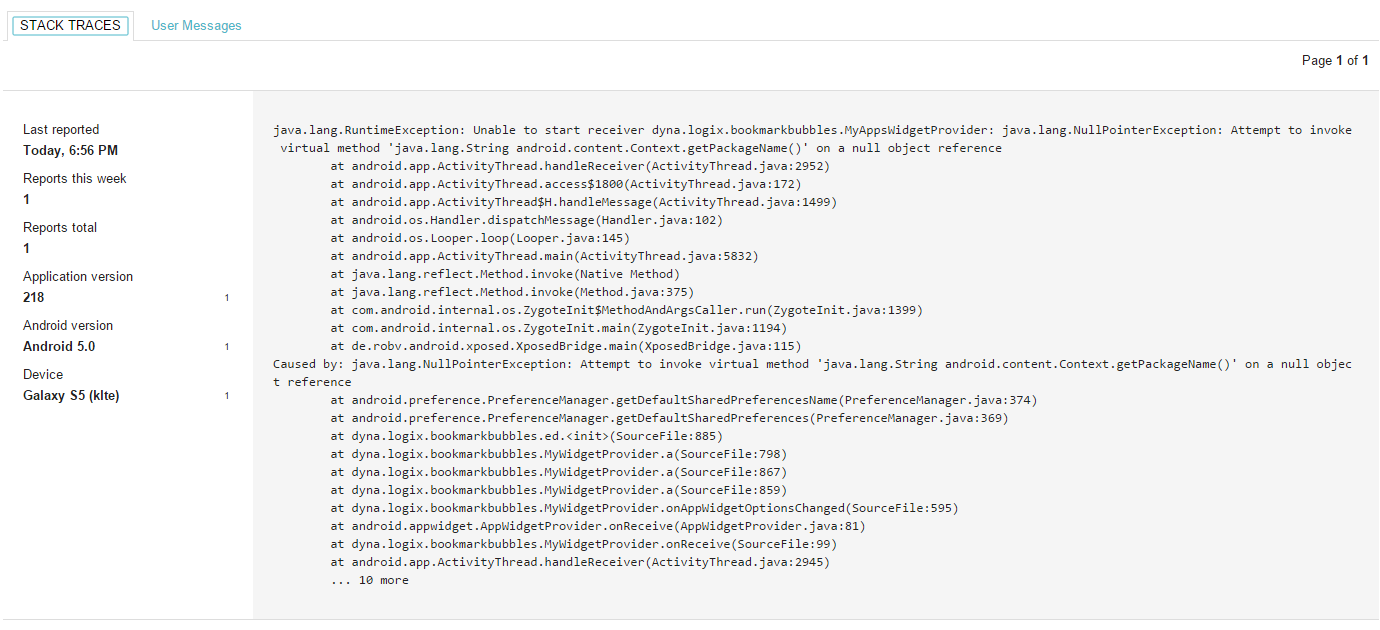The height and width of the screenshot is (630, 1380).
Task: Click the report count beside version 218
Action: (x=227, y=298)
